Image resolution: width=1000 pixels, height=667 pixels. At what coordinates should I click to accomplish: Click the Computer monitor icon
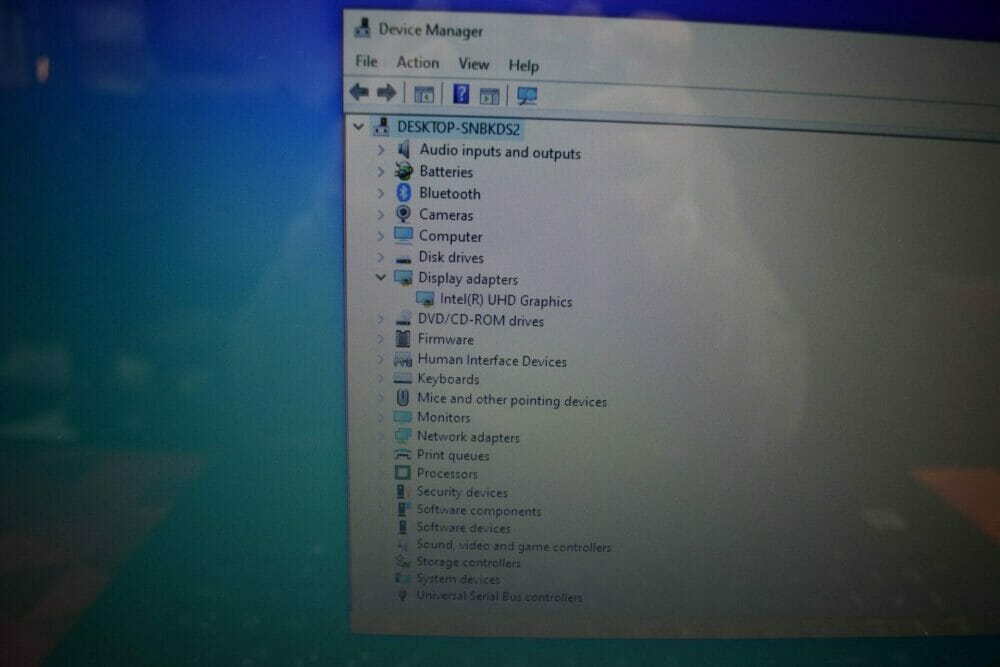(403, 235)
